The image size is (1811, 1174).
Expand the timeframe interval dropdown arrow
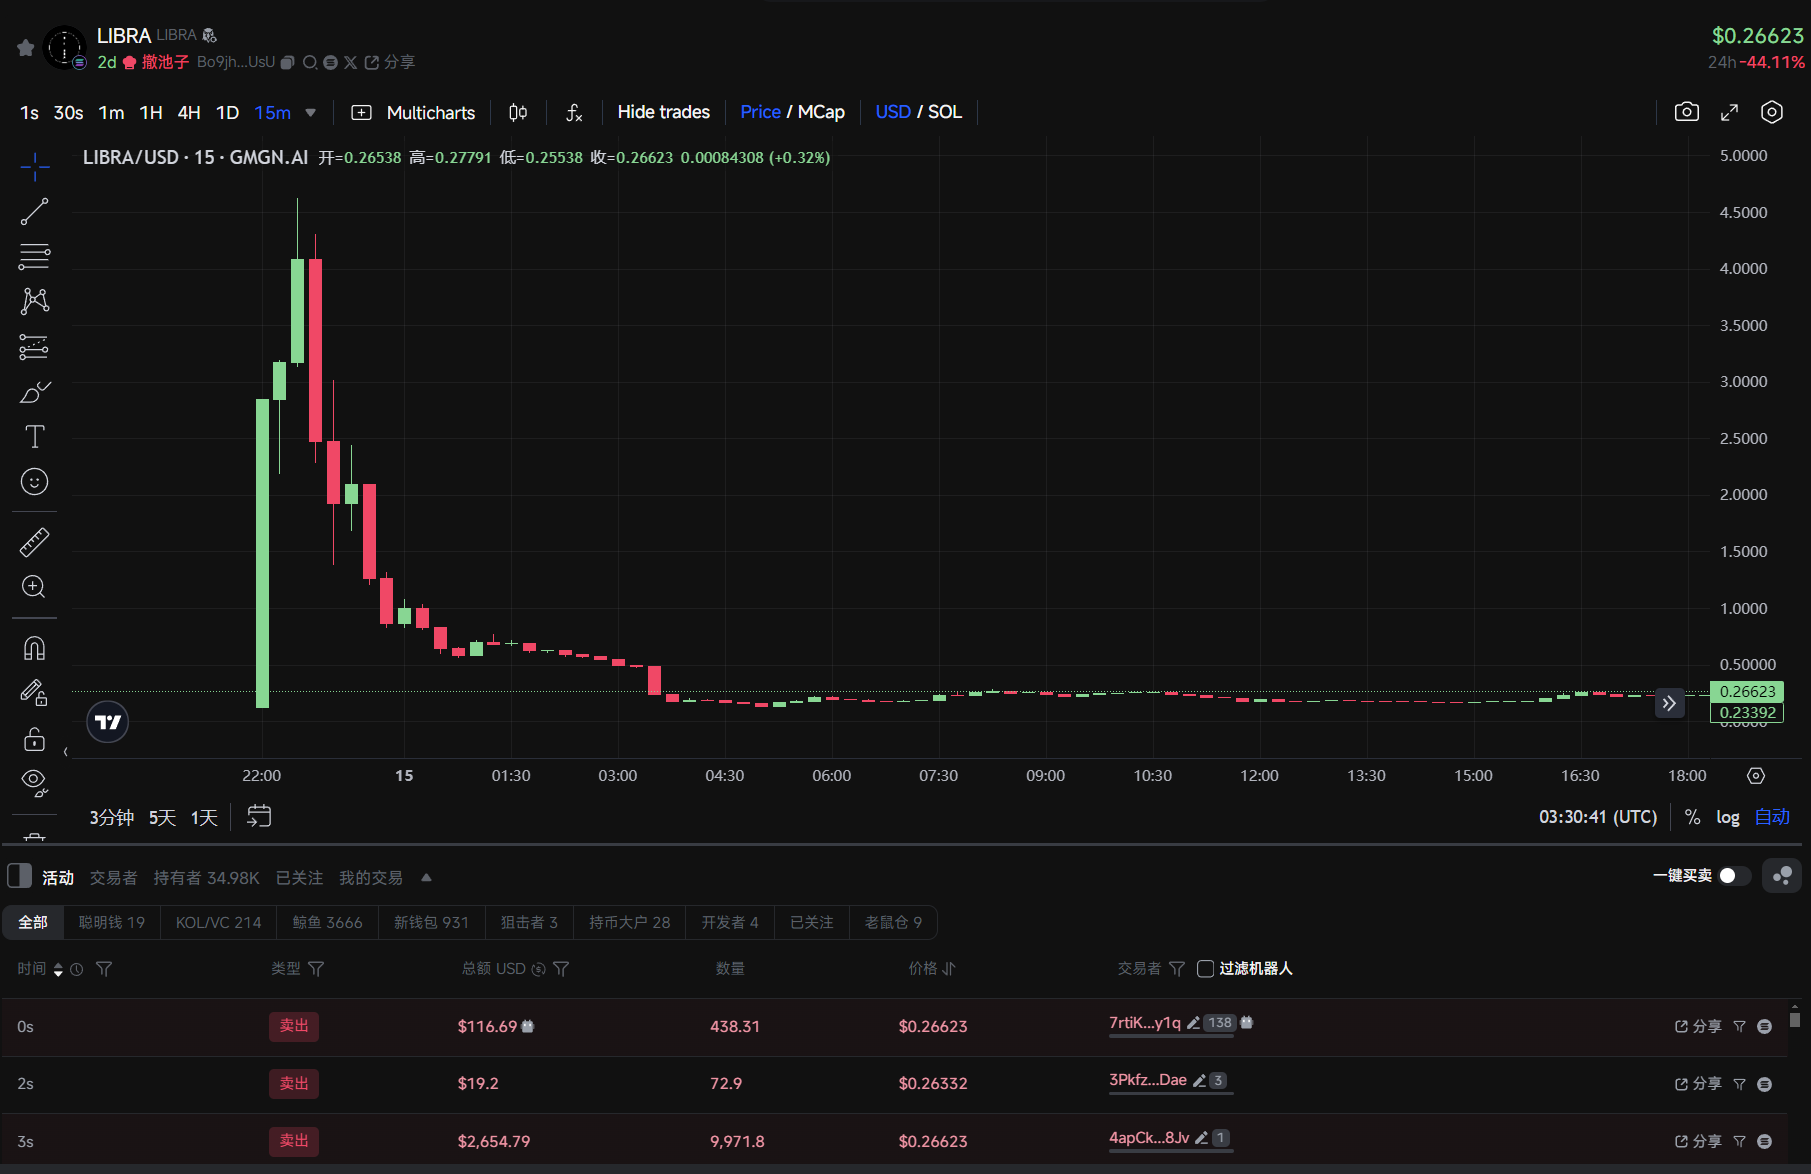[311, 112]
